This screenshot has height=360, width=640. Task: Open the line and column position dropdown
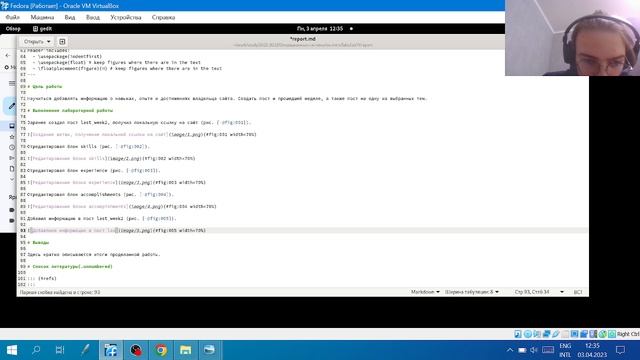tap(539, 292)
